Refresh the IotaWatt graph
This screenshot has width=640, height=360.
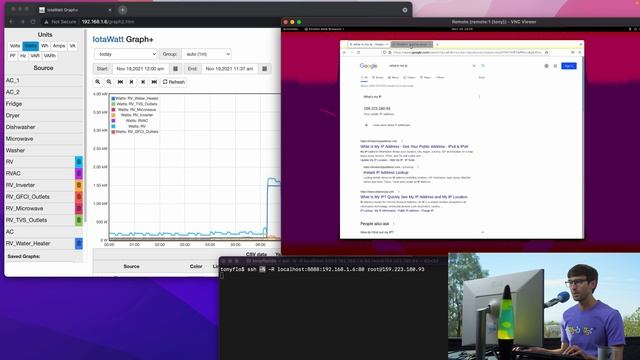pos(174,82)
